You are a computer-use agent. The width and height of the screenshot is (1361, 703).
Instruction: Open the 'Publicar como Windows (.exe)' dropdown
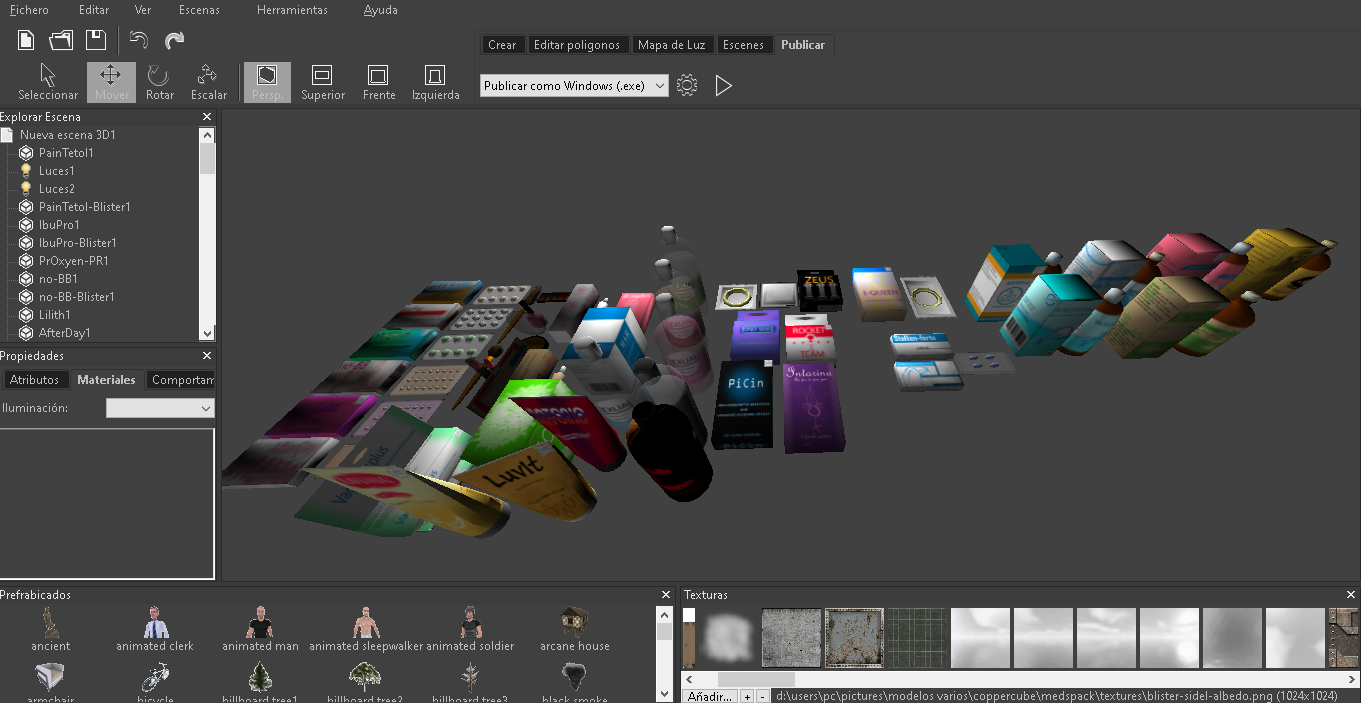[574, 86]
